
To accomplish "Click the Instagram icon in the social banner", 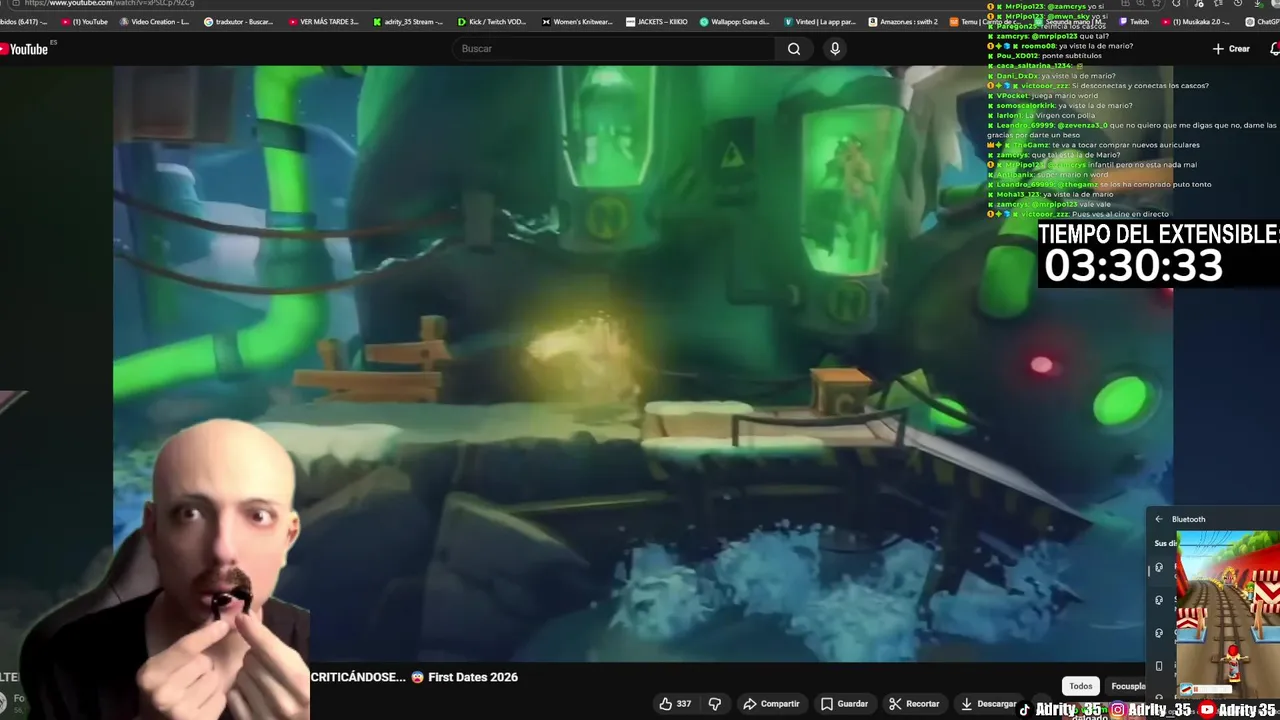I will click(1117, 710).
